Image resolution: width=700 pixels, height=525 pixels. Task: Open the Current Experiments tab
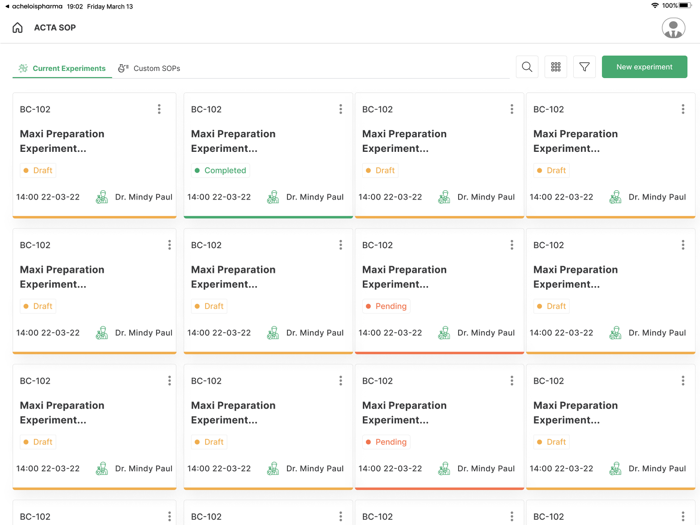[x=62, y=68]
